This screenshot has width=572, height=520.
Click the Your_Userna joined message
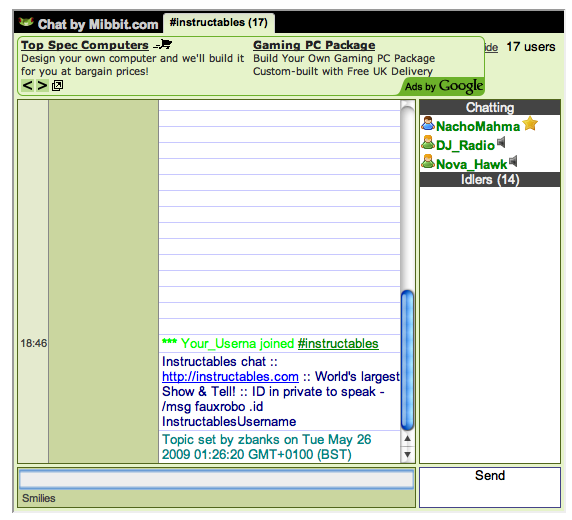[x=270, y=343]
